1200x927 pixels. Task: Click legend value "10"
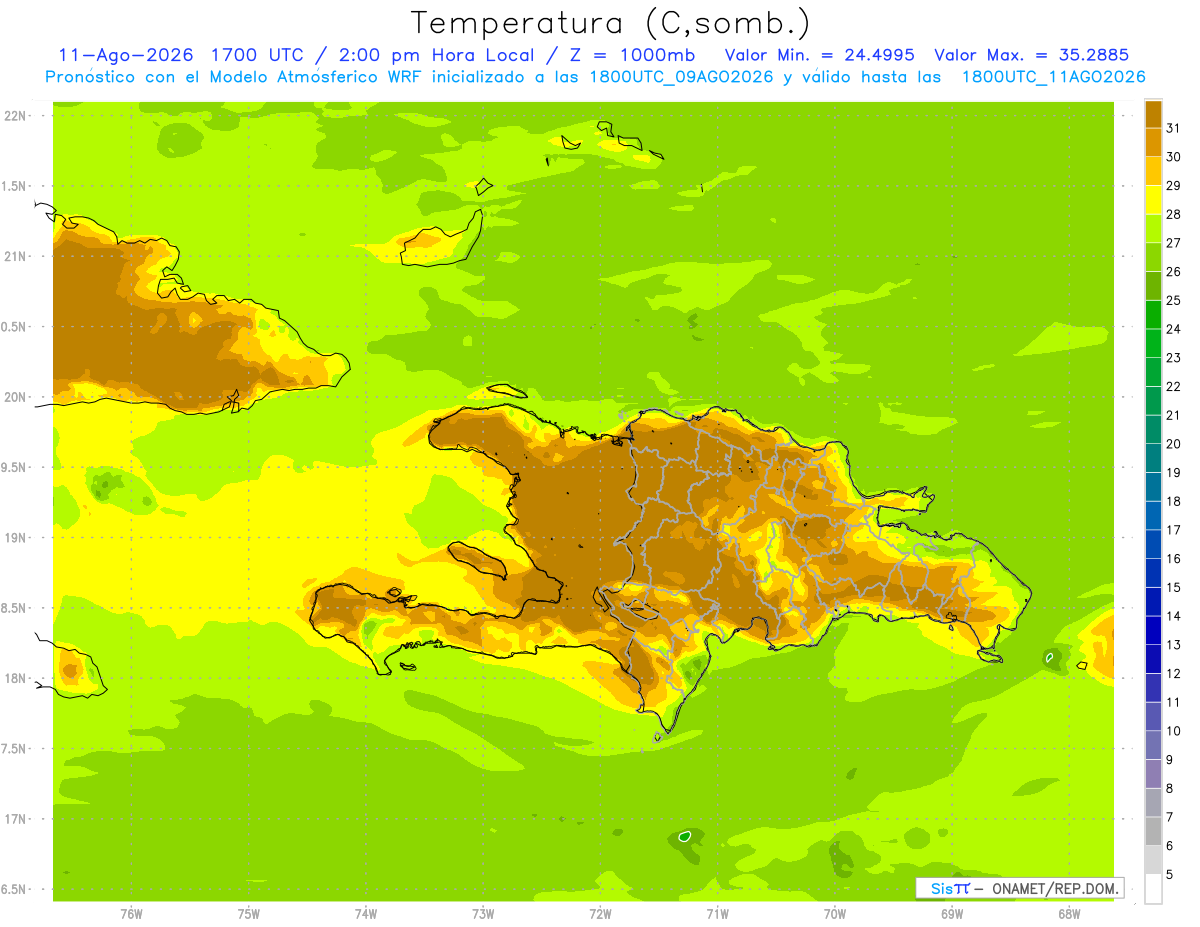pyautogui.click(x=1174, y=731)
